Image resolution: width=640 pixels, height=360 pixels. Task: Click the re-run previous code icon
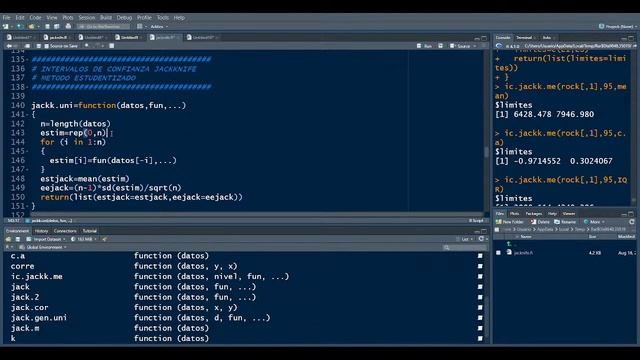[440, 46]
